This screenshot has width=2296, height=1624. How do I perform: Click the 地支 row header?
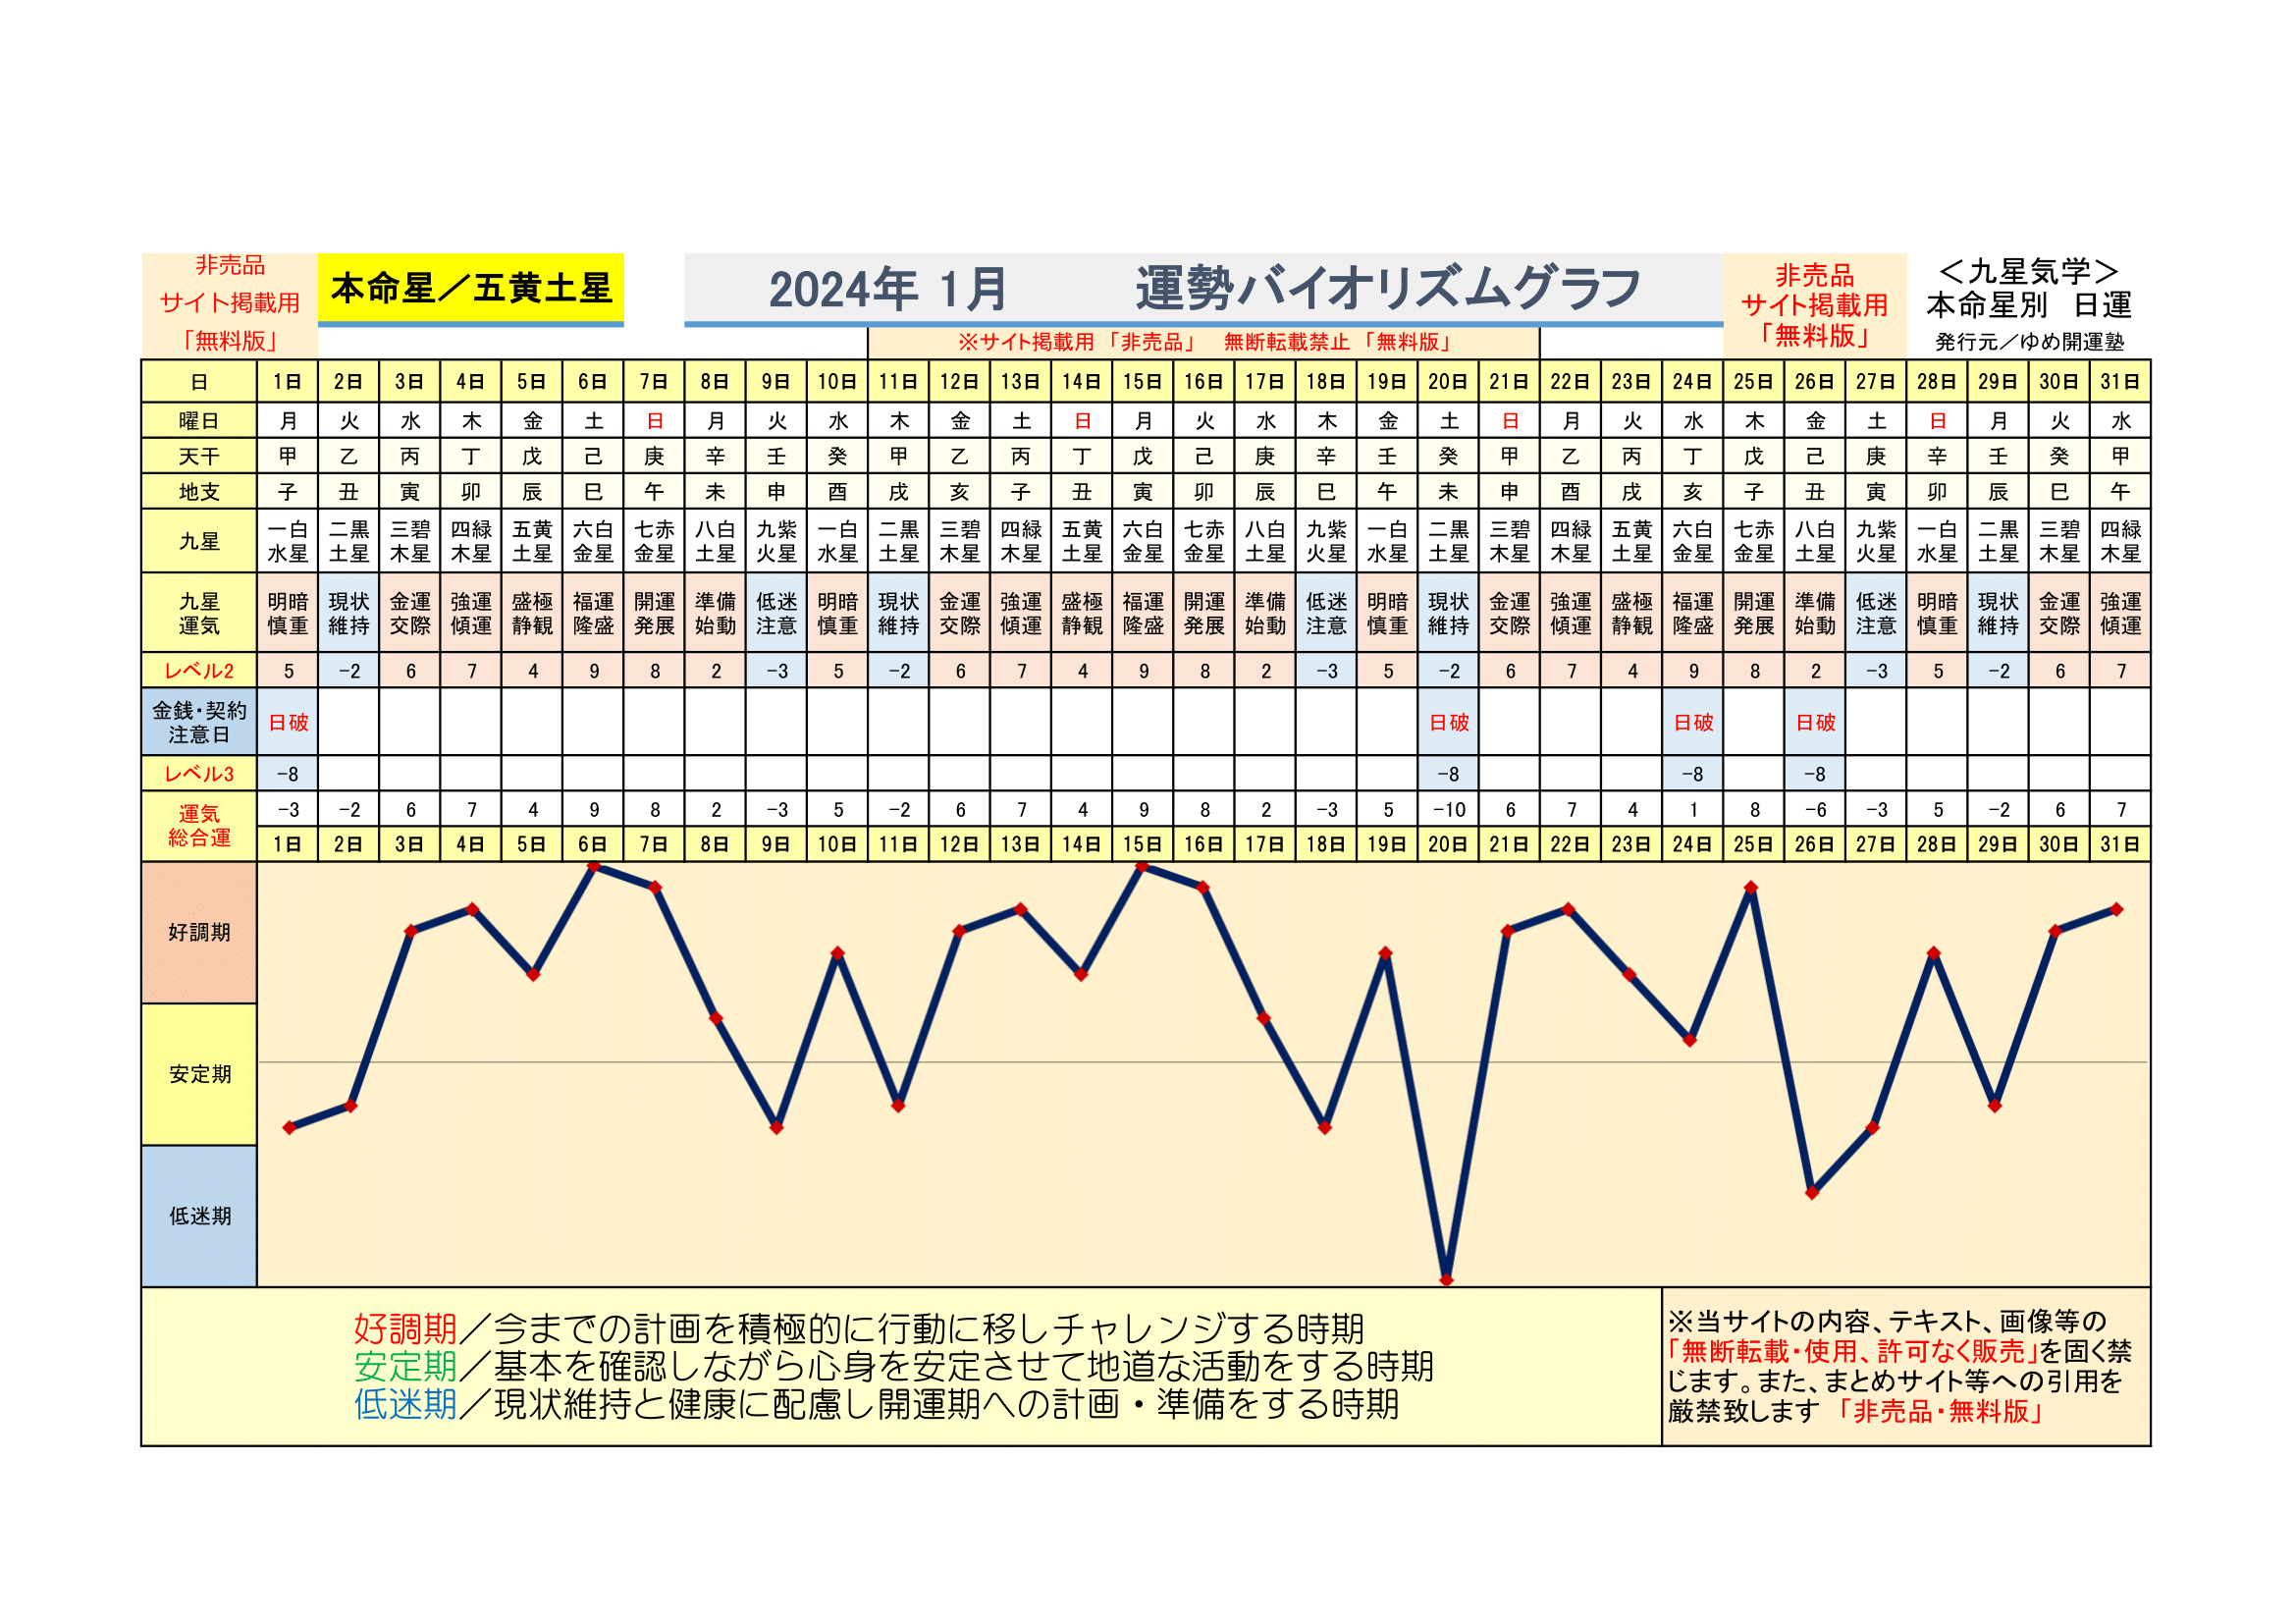point(199,492)
